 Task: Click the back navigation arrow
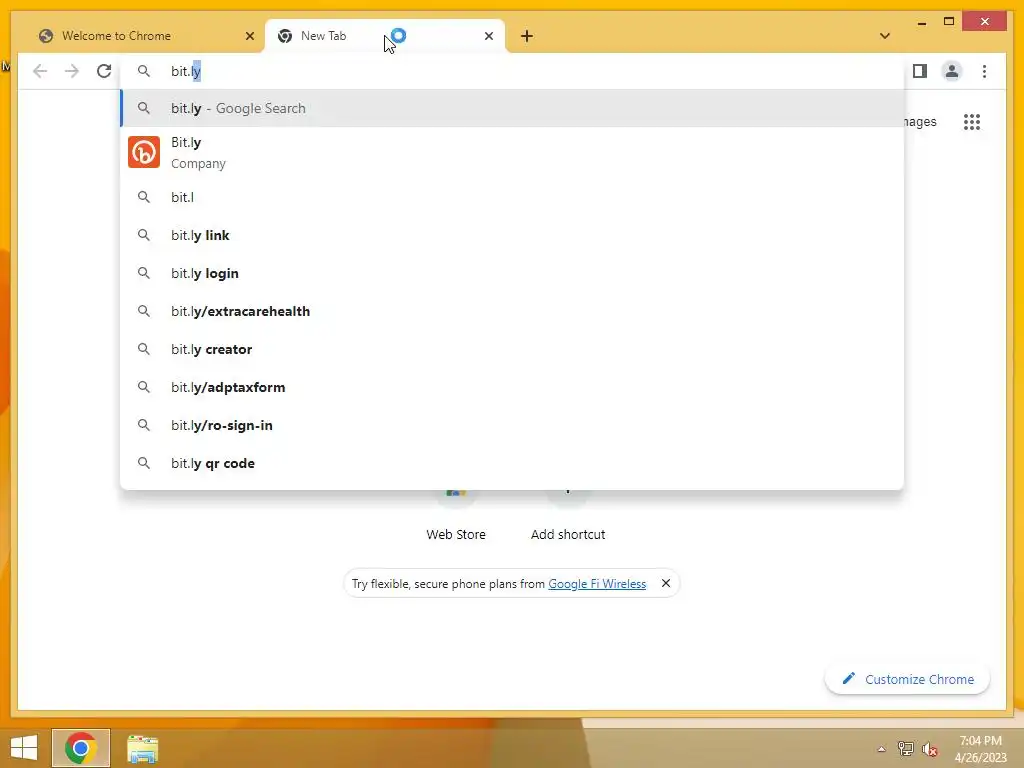(40, 71)
